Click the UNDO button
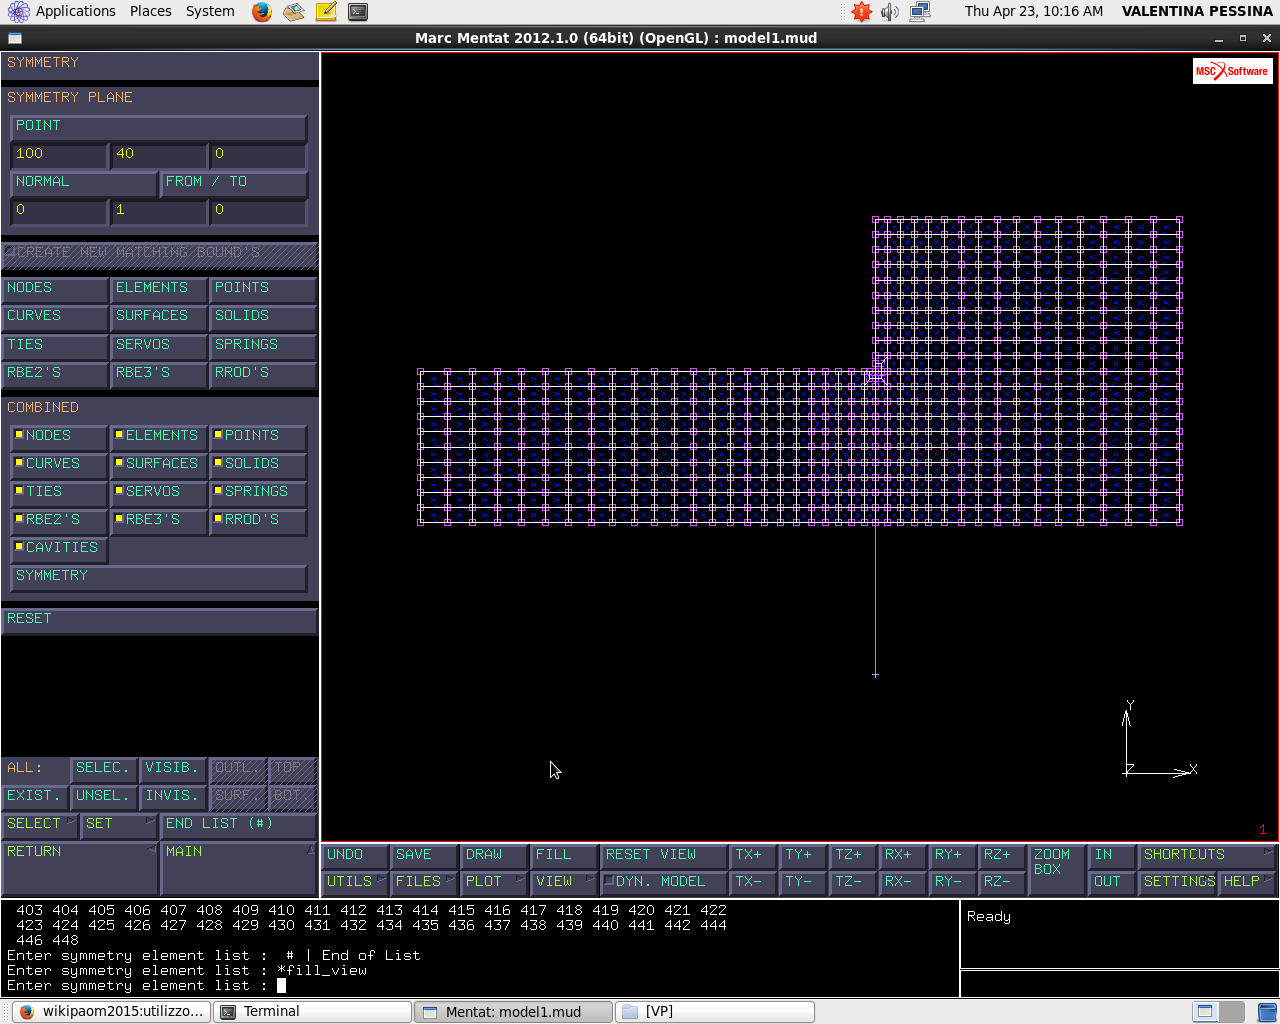The image size is (1280, 1024). coord(355,855)
